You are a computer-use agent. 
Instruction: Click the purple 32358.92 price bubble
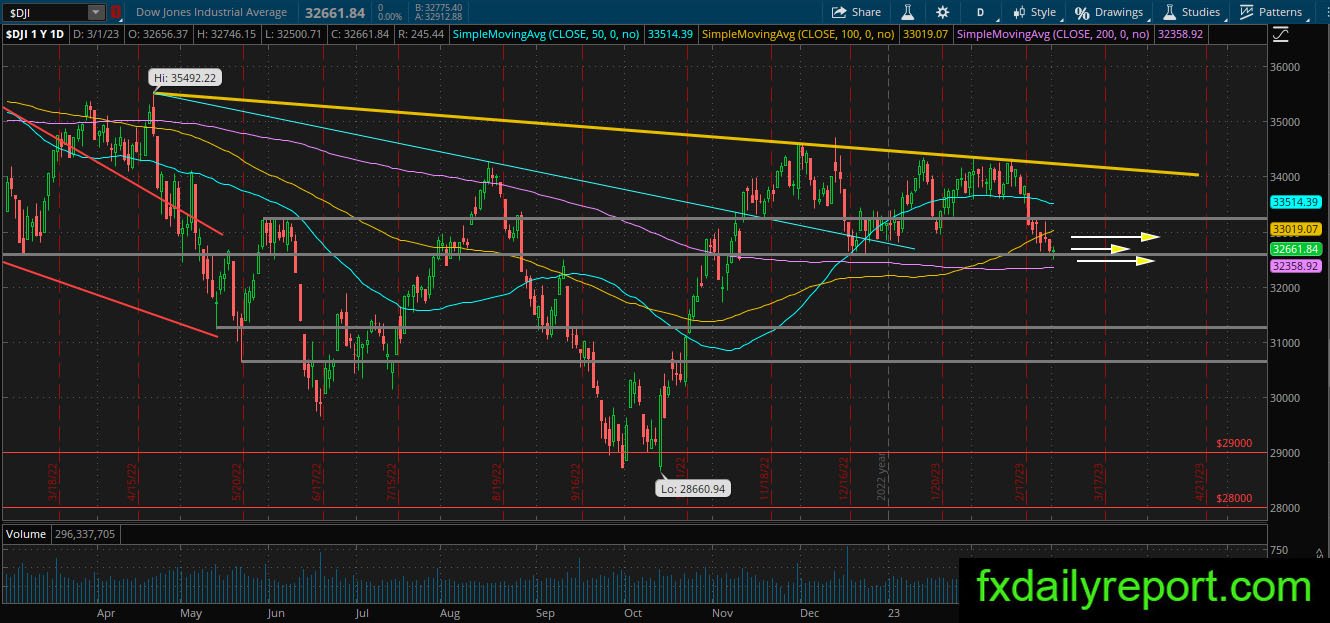tap(1295, 266)
